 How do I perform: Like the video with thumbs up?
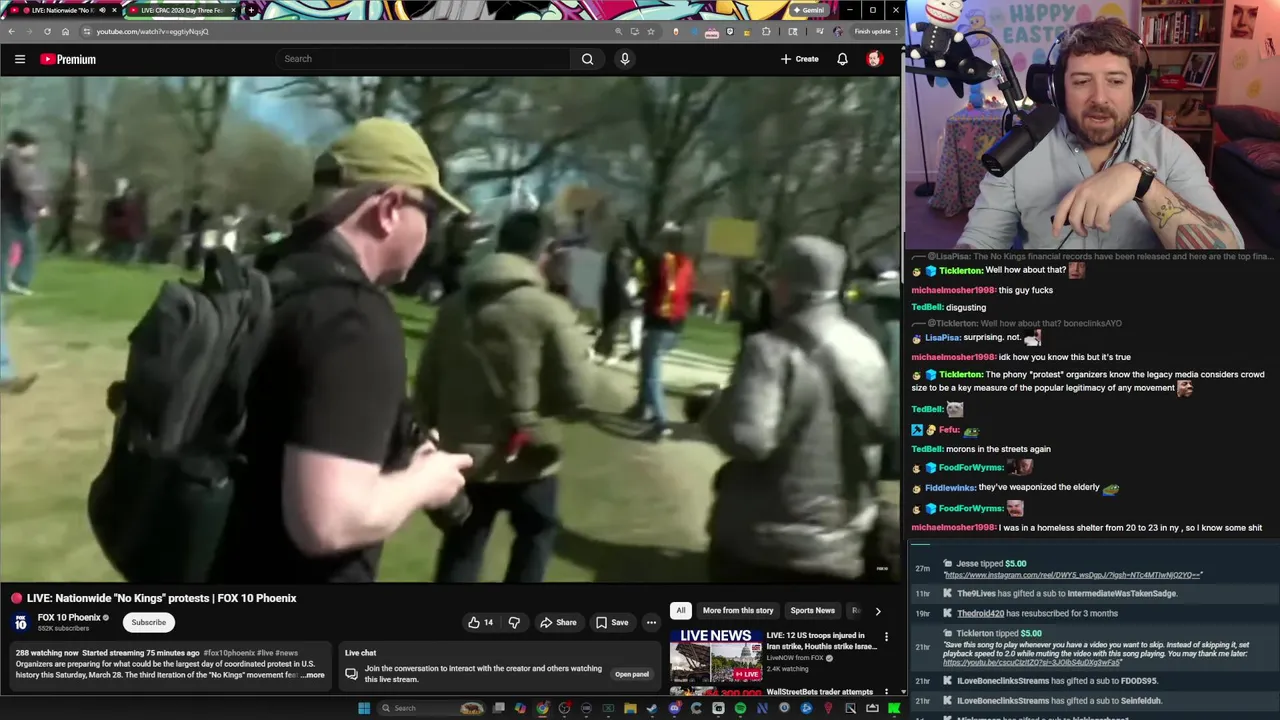pyautogui.click(x=480, y=622)
